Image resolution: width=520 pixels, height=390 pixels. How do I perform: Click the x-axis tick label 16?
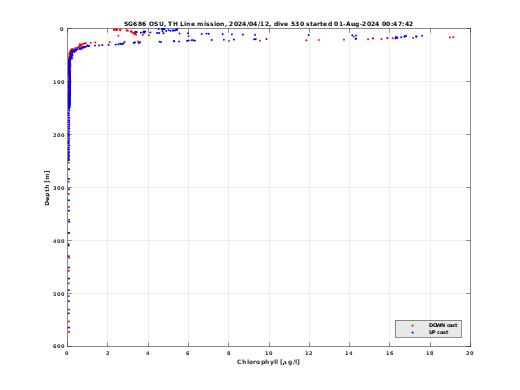389,353
